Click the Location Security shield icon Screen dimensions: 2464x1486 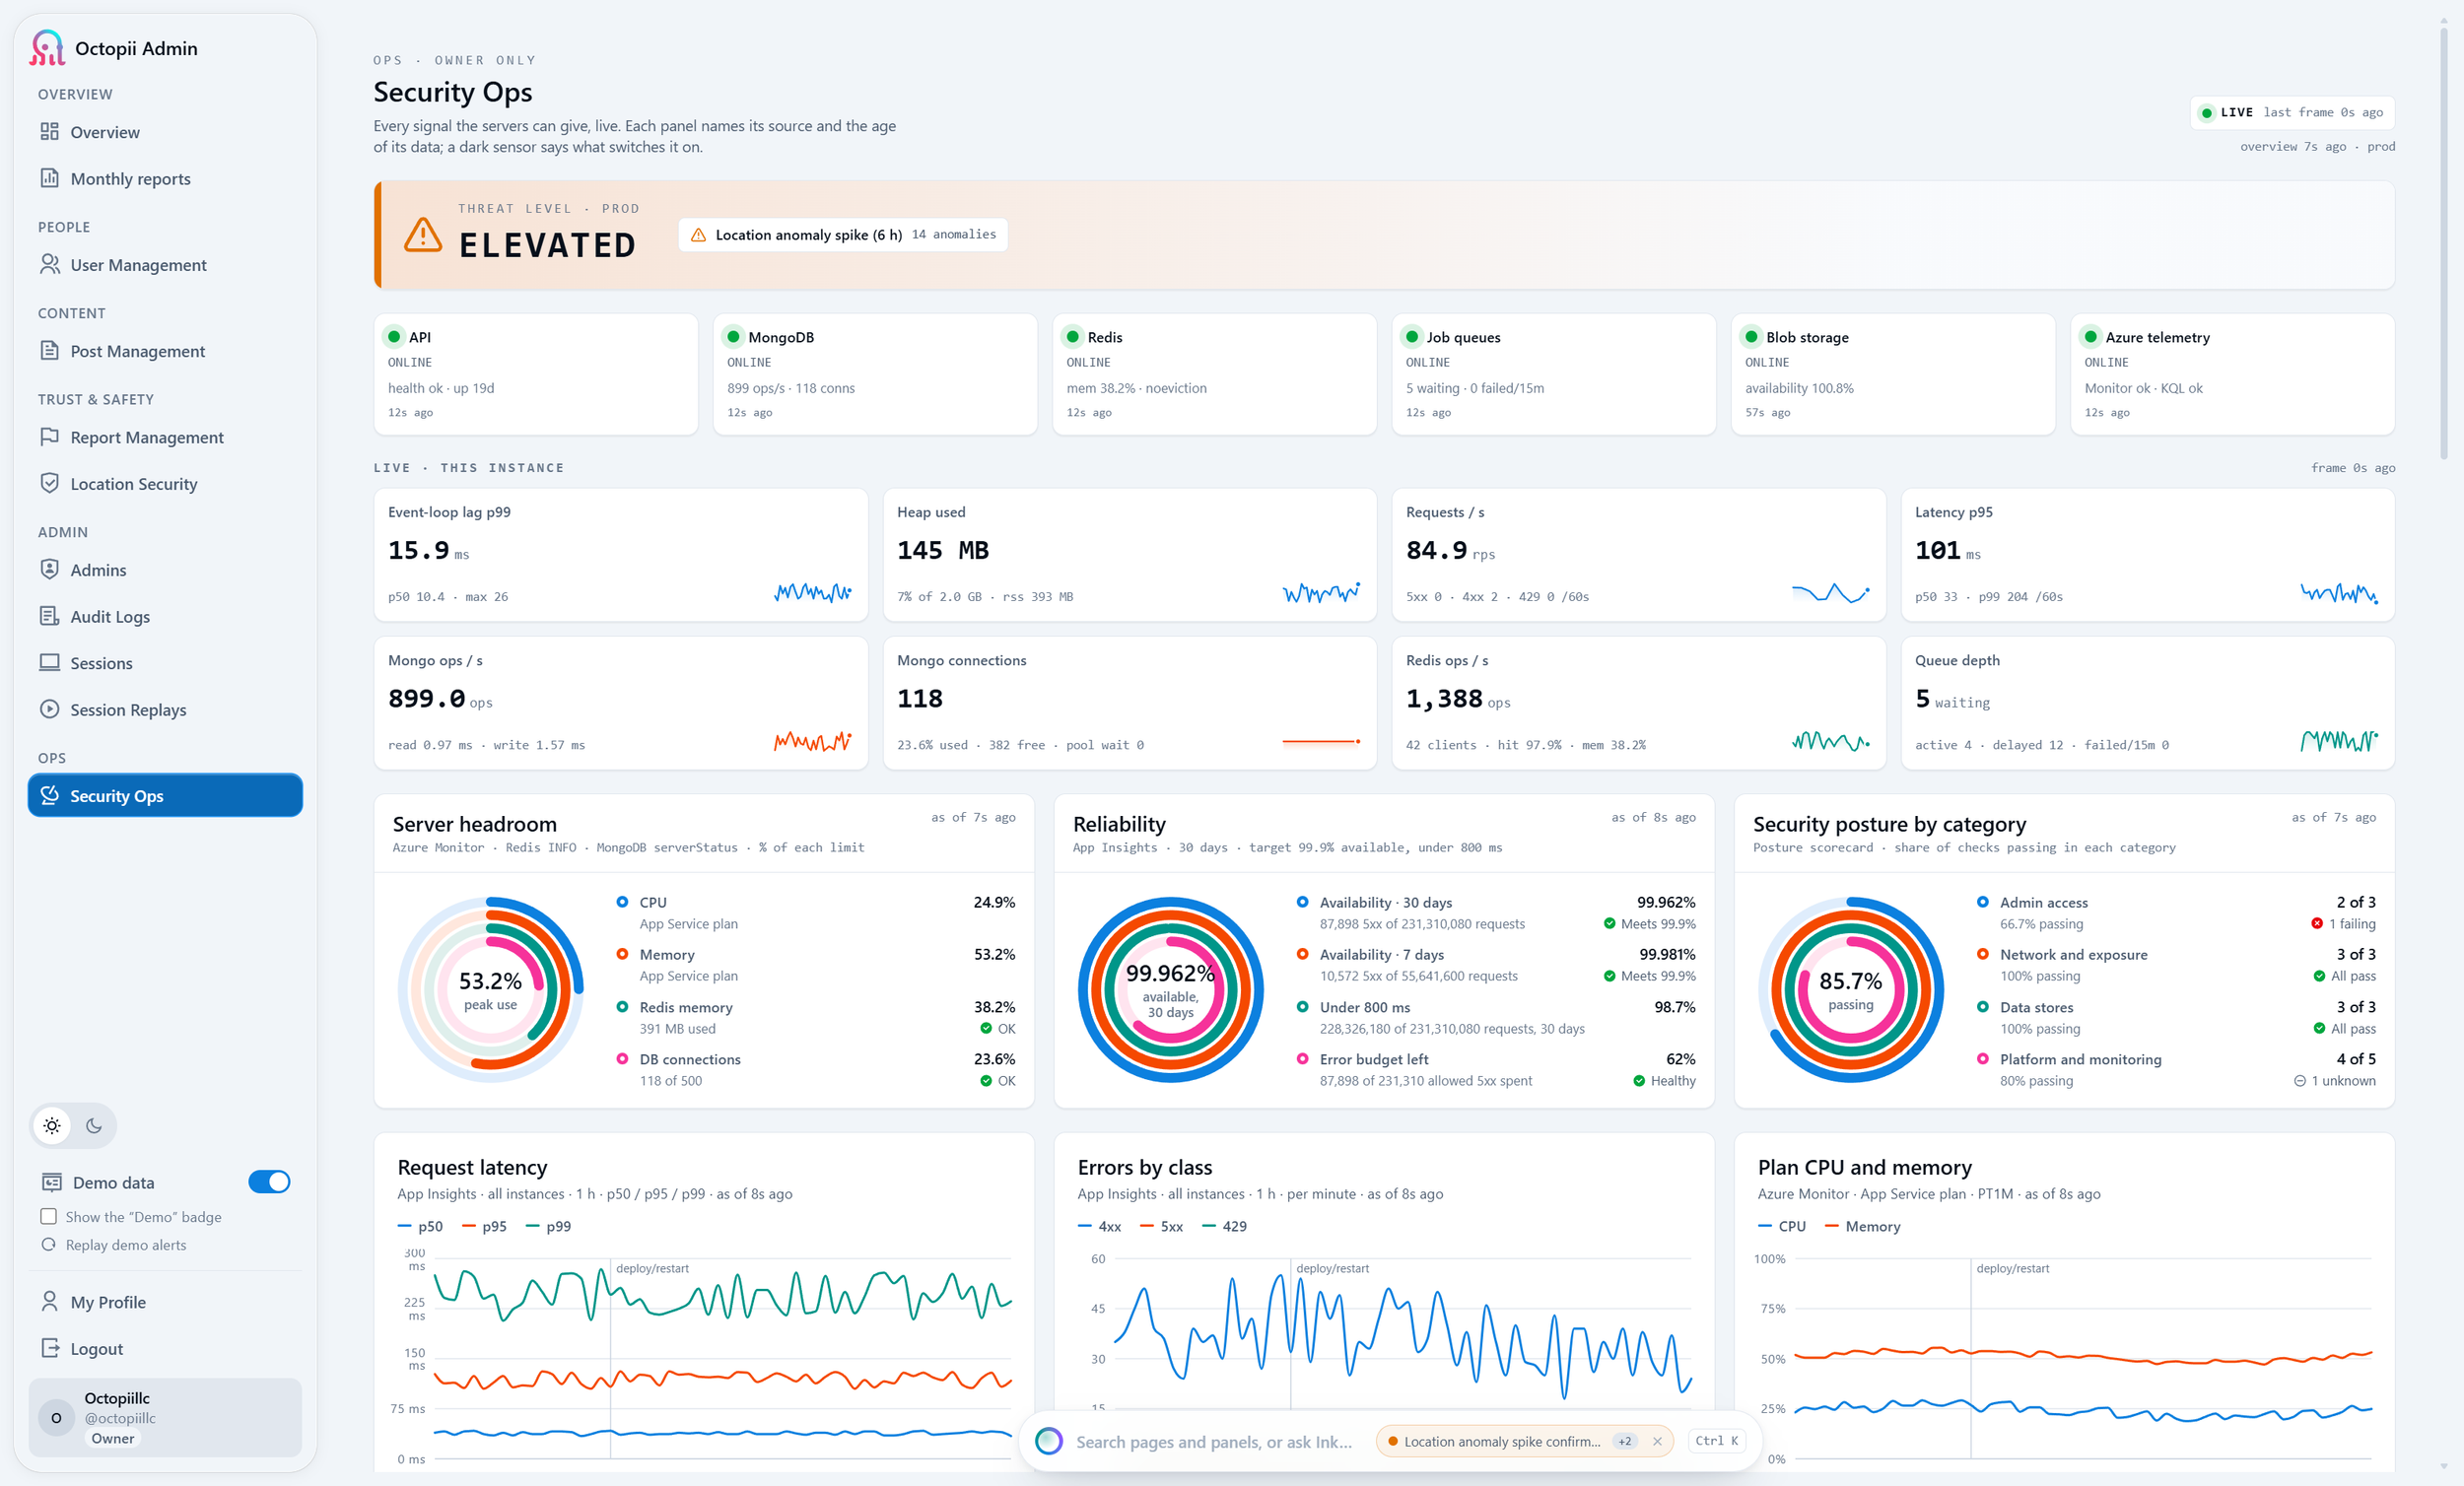[49, 483]
